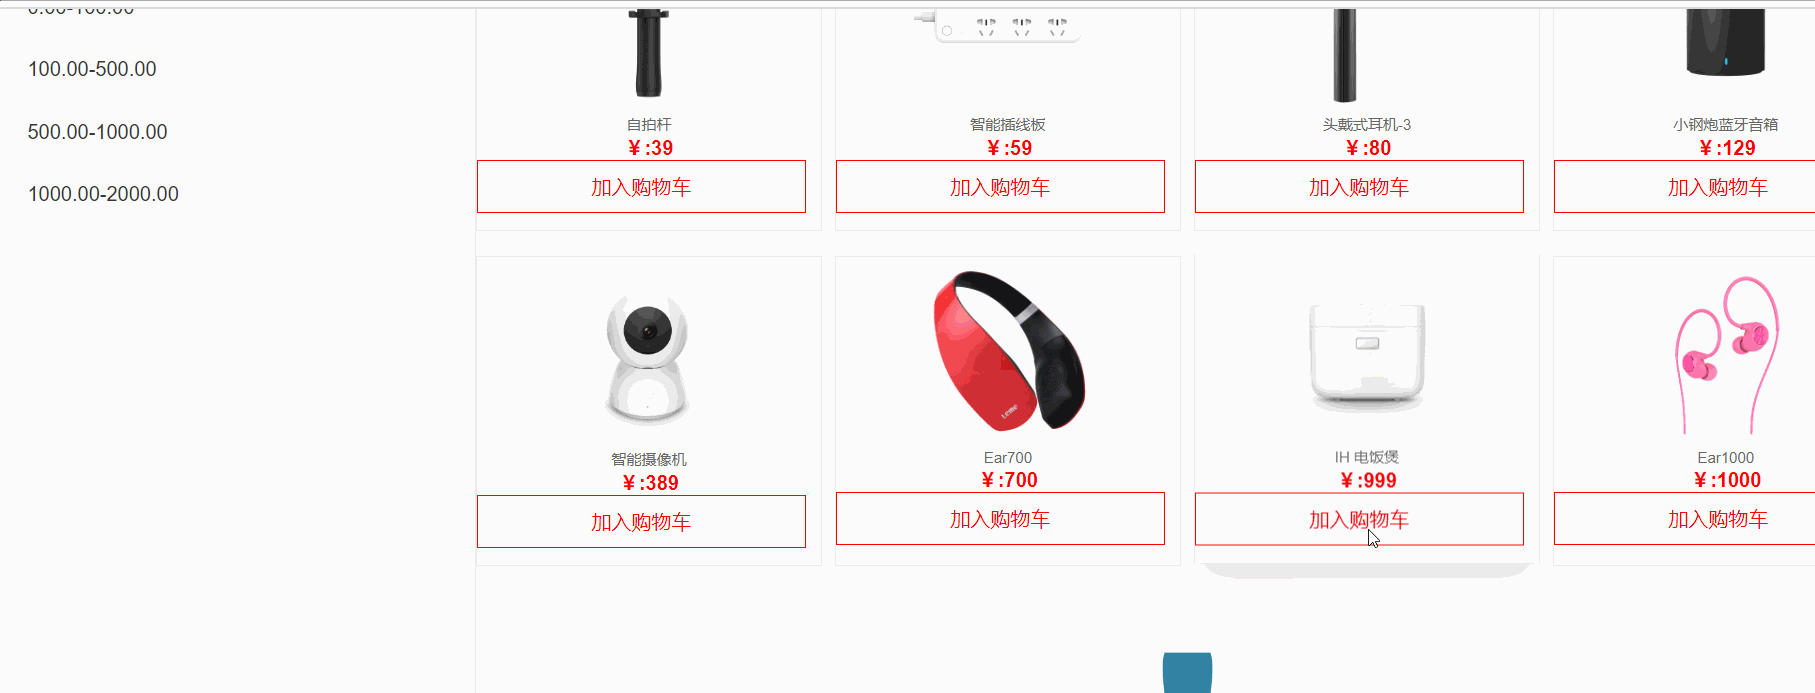This screenshot has height=693, width=1815.
Task: Filter by 100.00-500.00 price range
Action: click(92, 69)
